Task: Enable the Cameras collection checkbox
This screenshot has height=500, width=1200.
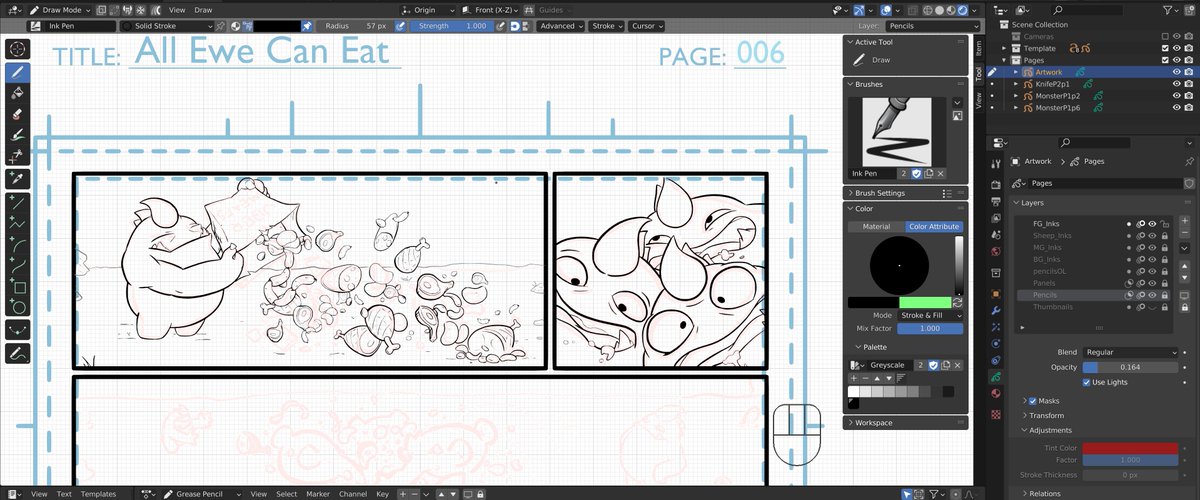Action: click(1165, 36)
